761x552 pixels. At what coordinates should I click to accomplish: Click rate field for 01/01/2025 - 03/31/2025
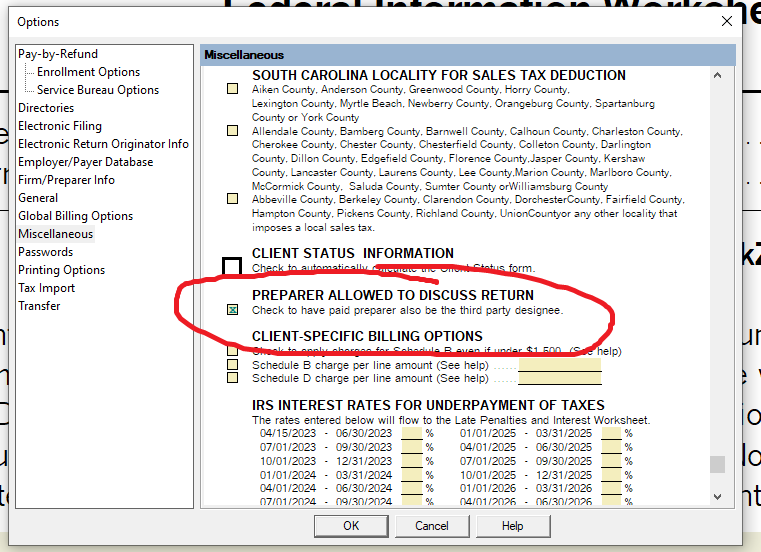pos(612,433)
